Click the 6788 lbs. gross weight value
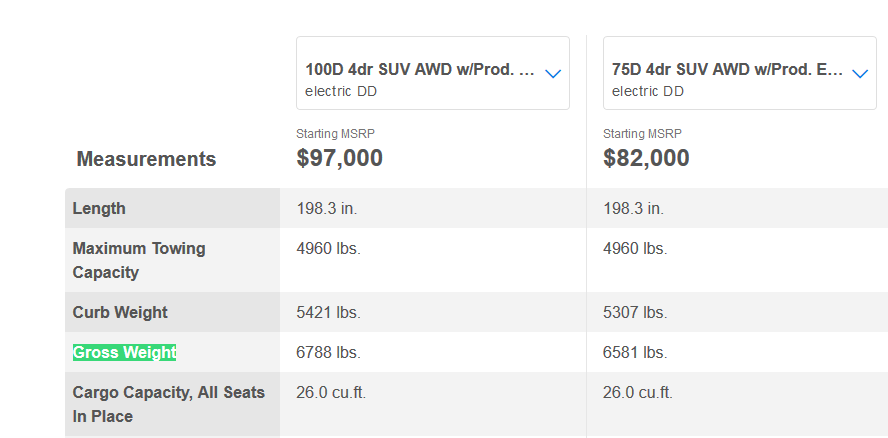Screen dimensions: 888x438 [328, 352]
